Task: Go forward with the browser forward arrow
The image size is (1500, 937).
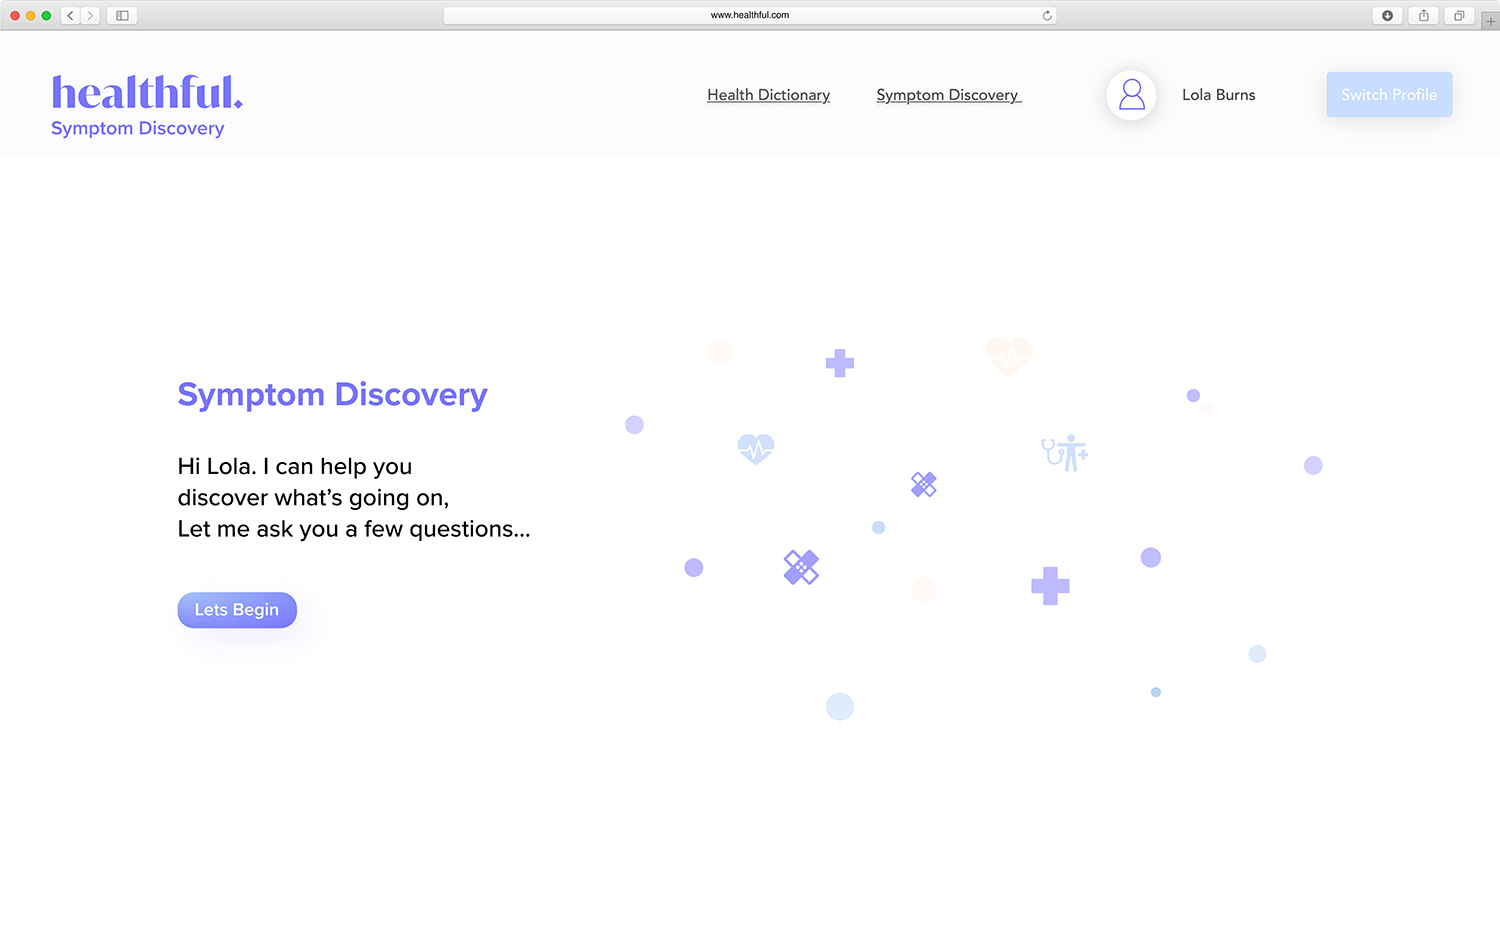Action: coord(90,15)
